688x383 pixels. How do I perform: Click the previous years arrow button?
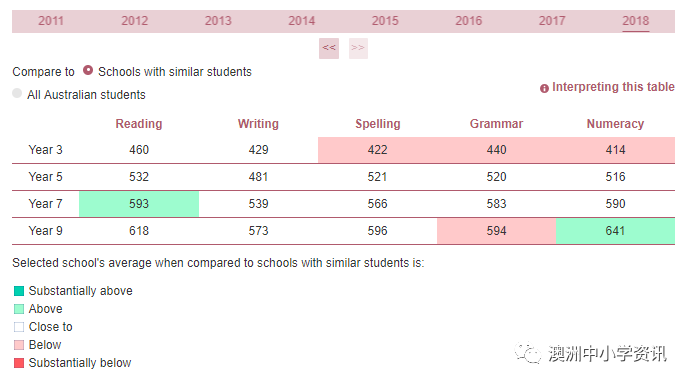[x=329, y=48]
